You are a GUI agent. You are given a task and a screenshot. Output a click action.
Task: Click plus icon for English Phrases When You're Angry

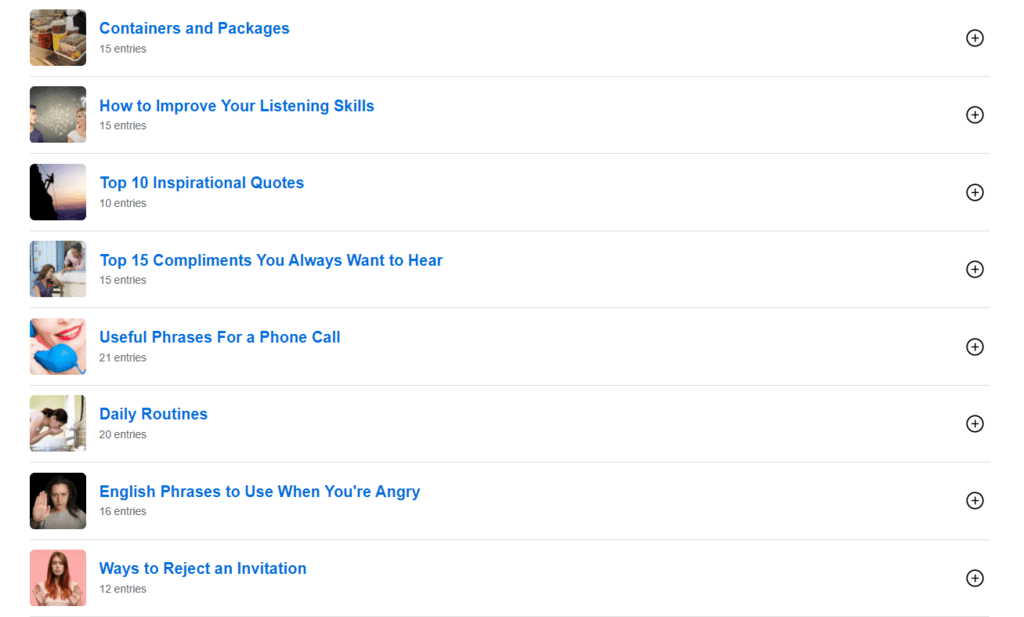(x=974, y=501)
